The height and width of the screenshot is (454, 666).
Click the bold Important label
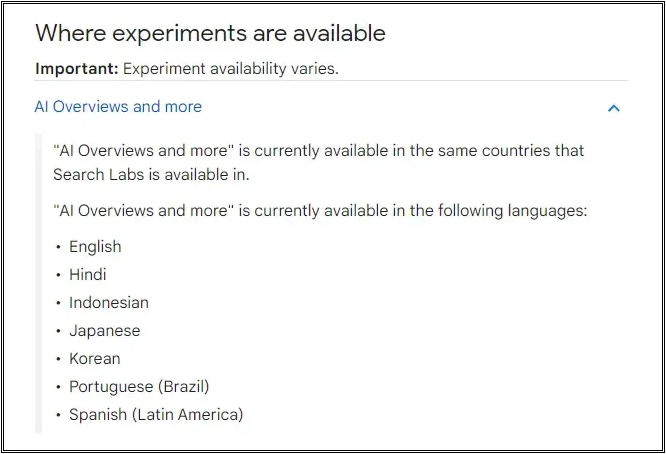tap(77, 68)
